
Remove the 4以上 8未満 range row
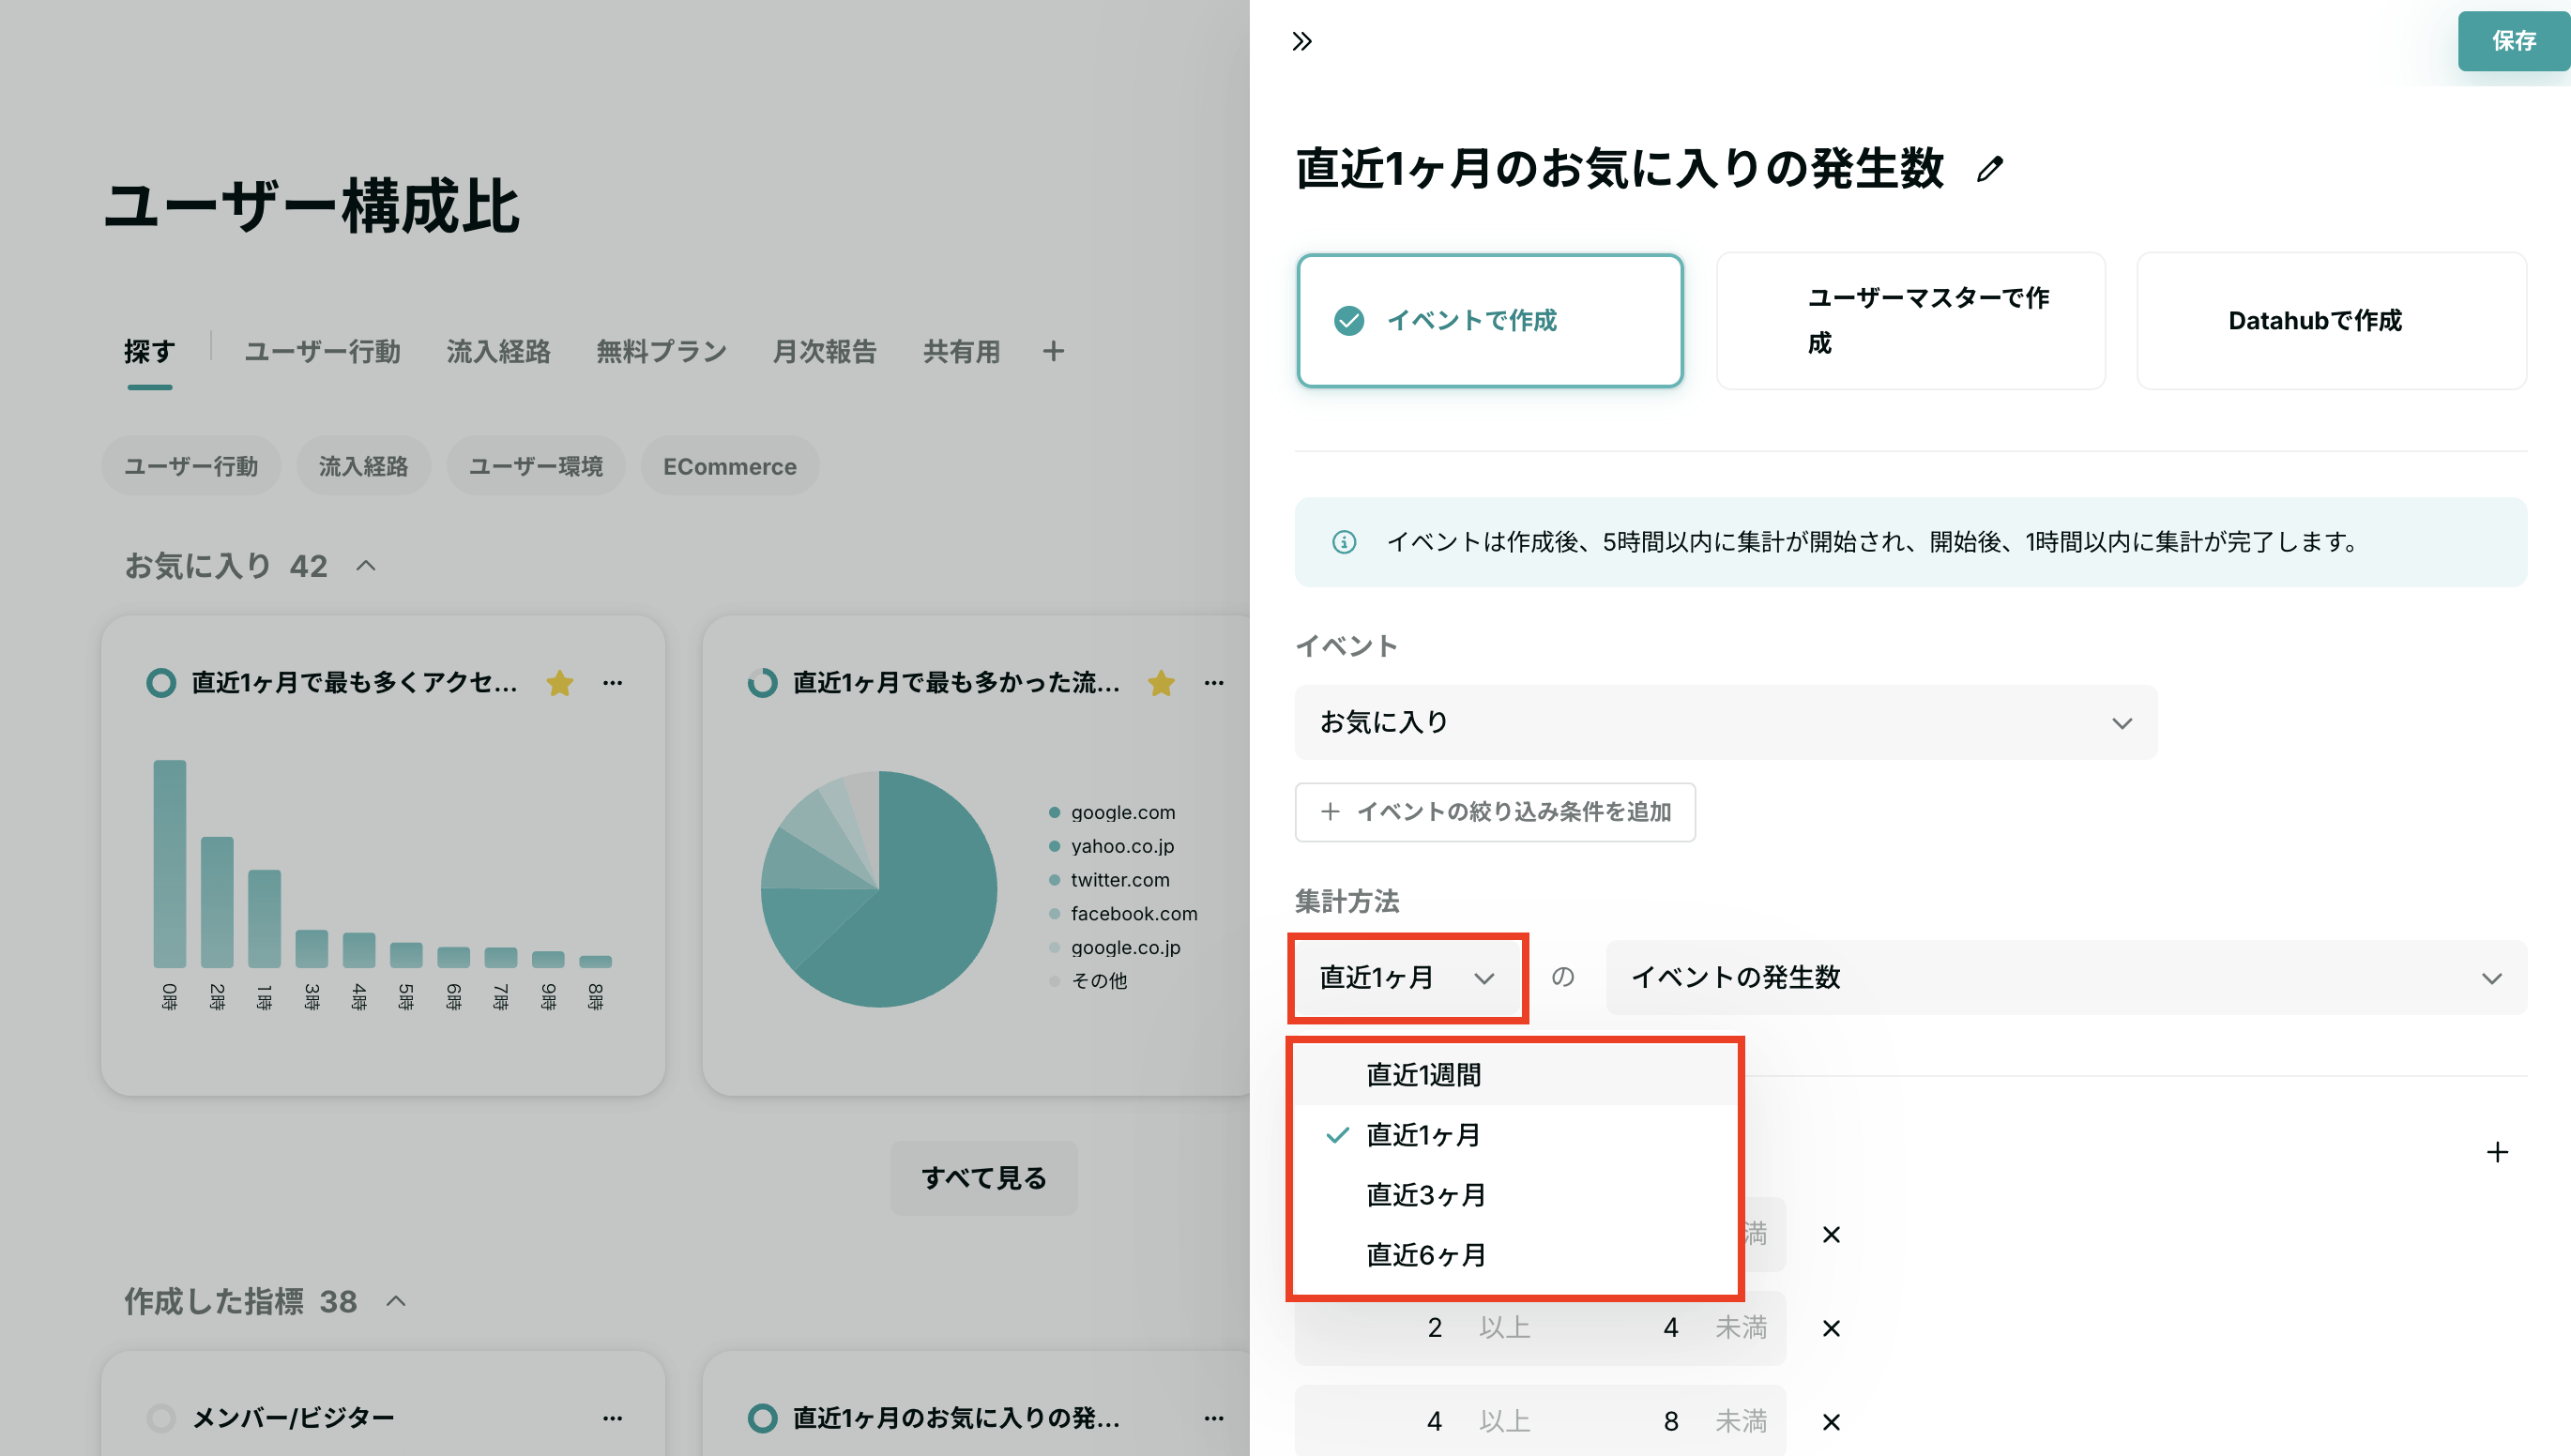pyautogui.click(x=1831, y=1422)
